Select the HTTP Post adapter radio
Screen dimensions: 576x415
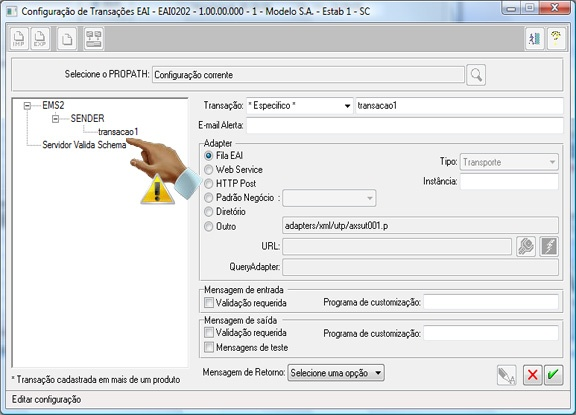tap(209, 184)
